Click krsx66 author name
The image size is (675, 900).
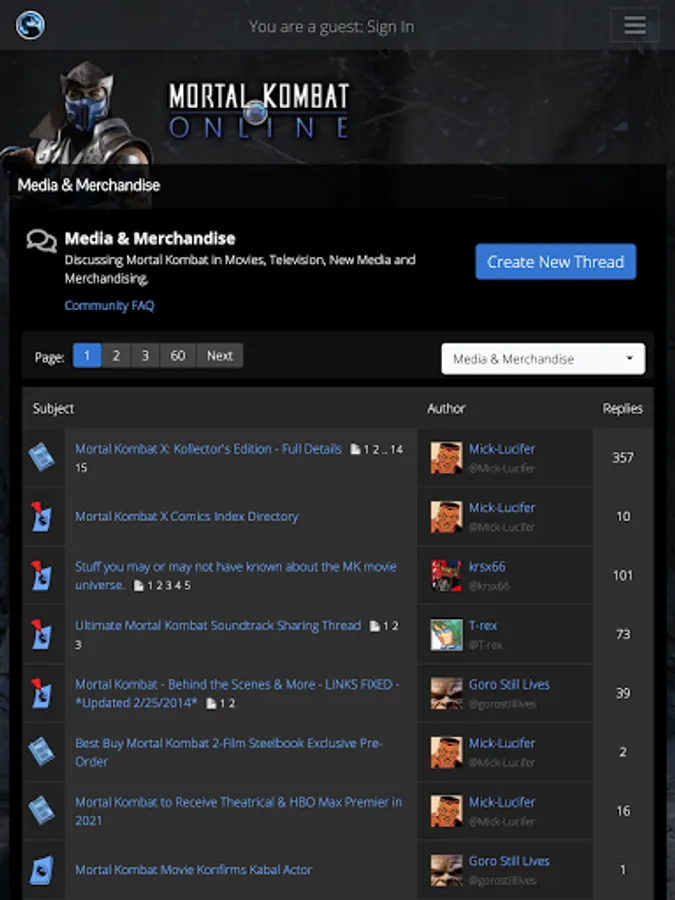click(487, 567)
